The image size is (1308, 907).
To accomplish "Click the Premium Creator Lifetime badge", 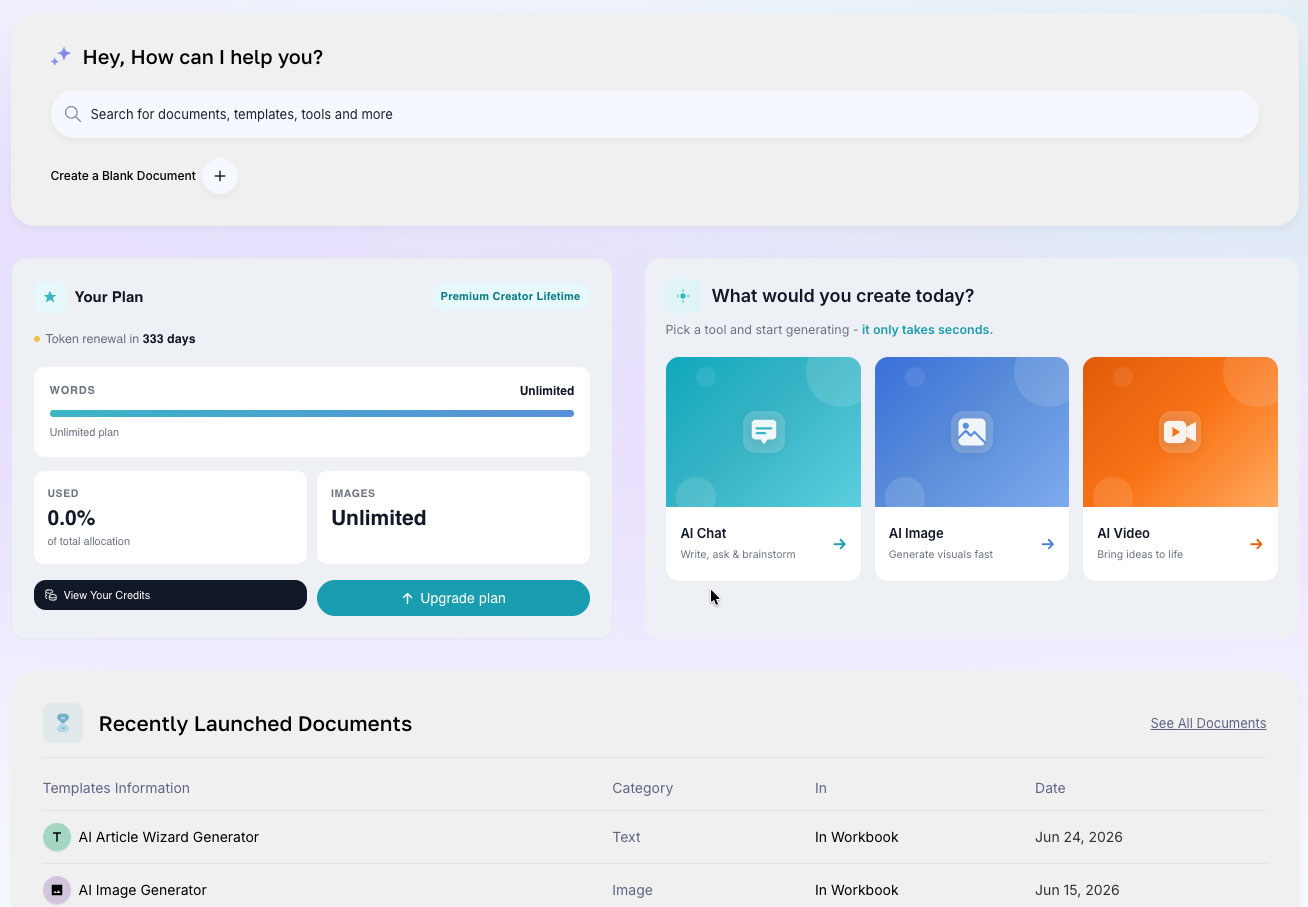I will 510,297.
